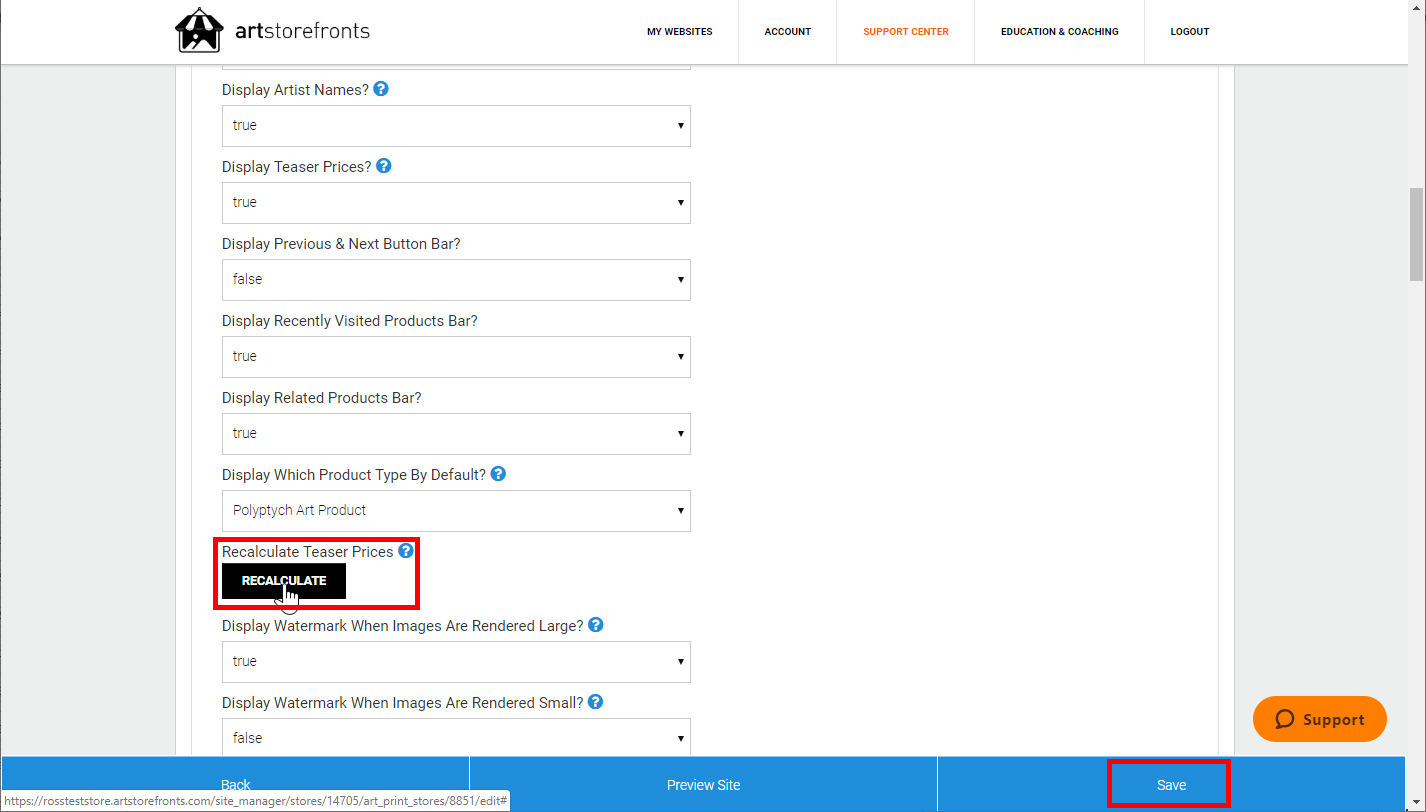Open the Support chat widget

1320,719
